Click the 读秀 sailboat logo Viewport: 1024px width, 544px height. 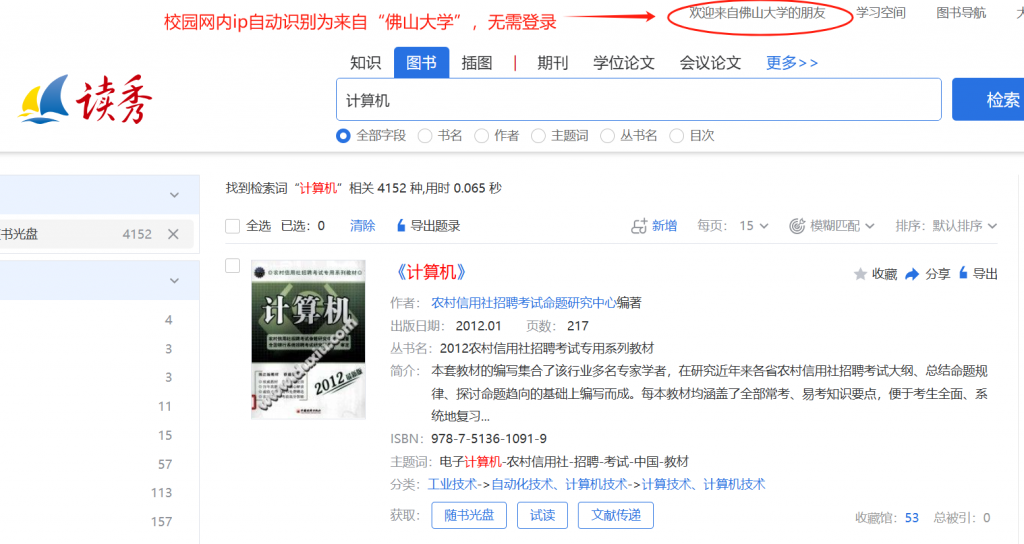click(x=85, y=99)
